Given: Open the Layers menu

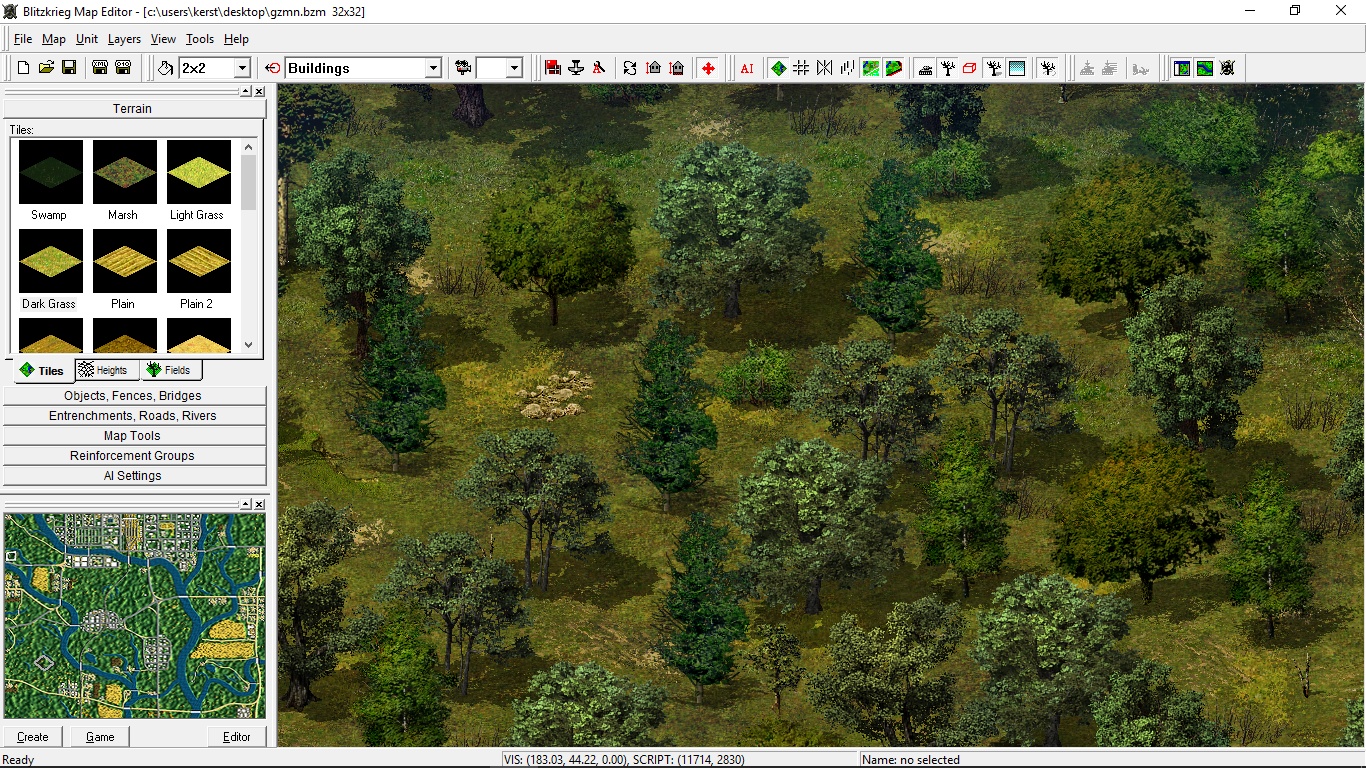Looking at the screenshot, I should tap(124, 39).
